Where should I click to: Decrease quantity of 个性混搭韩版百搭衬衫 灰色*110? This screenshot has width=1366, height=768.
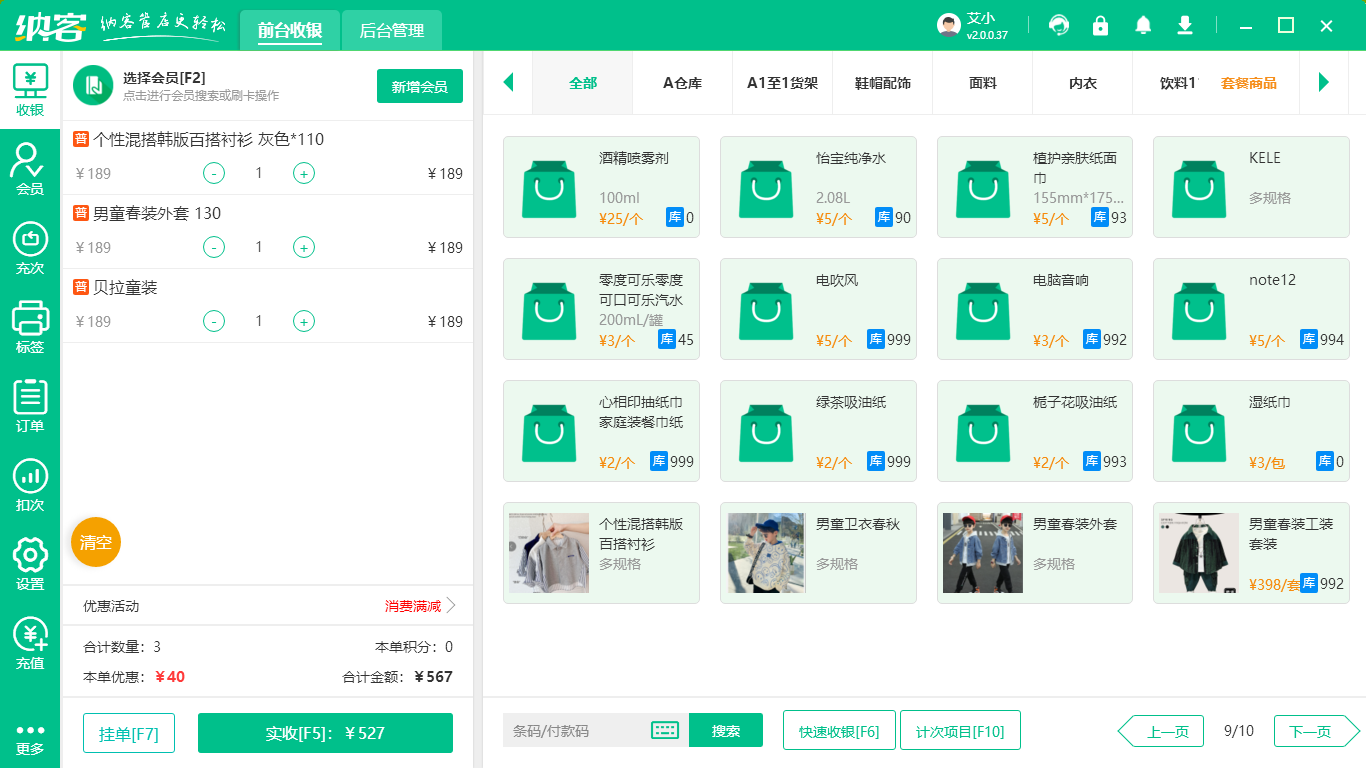(214, 173)
